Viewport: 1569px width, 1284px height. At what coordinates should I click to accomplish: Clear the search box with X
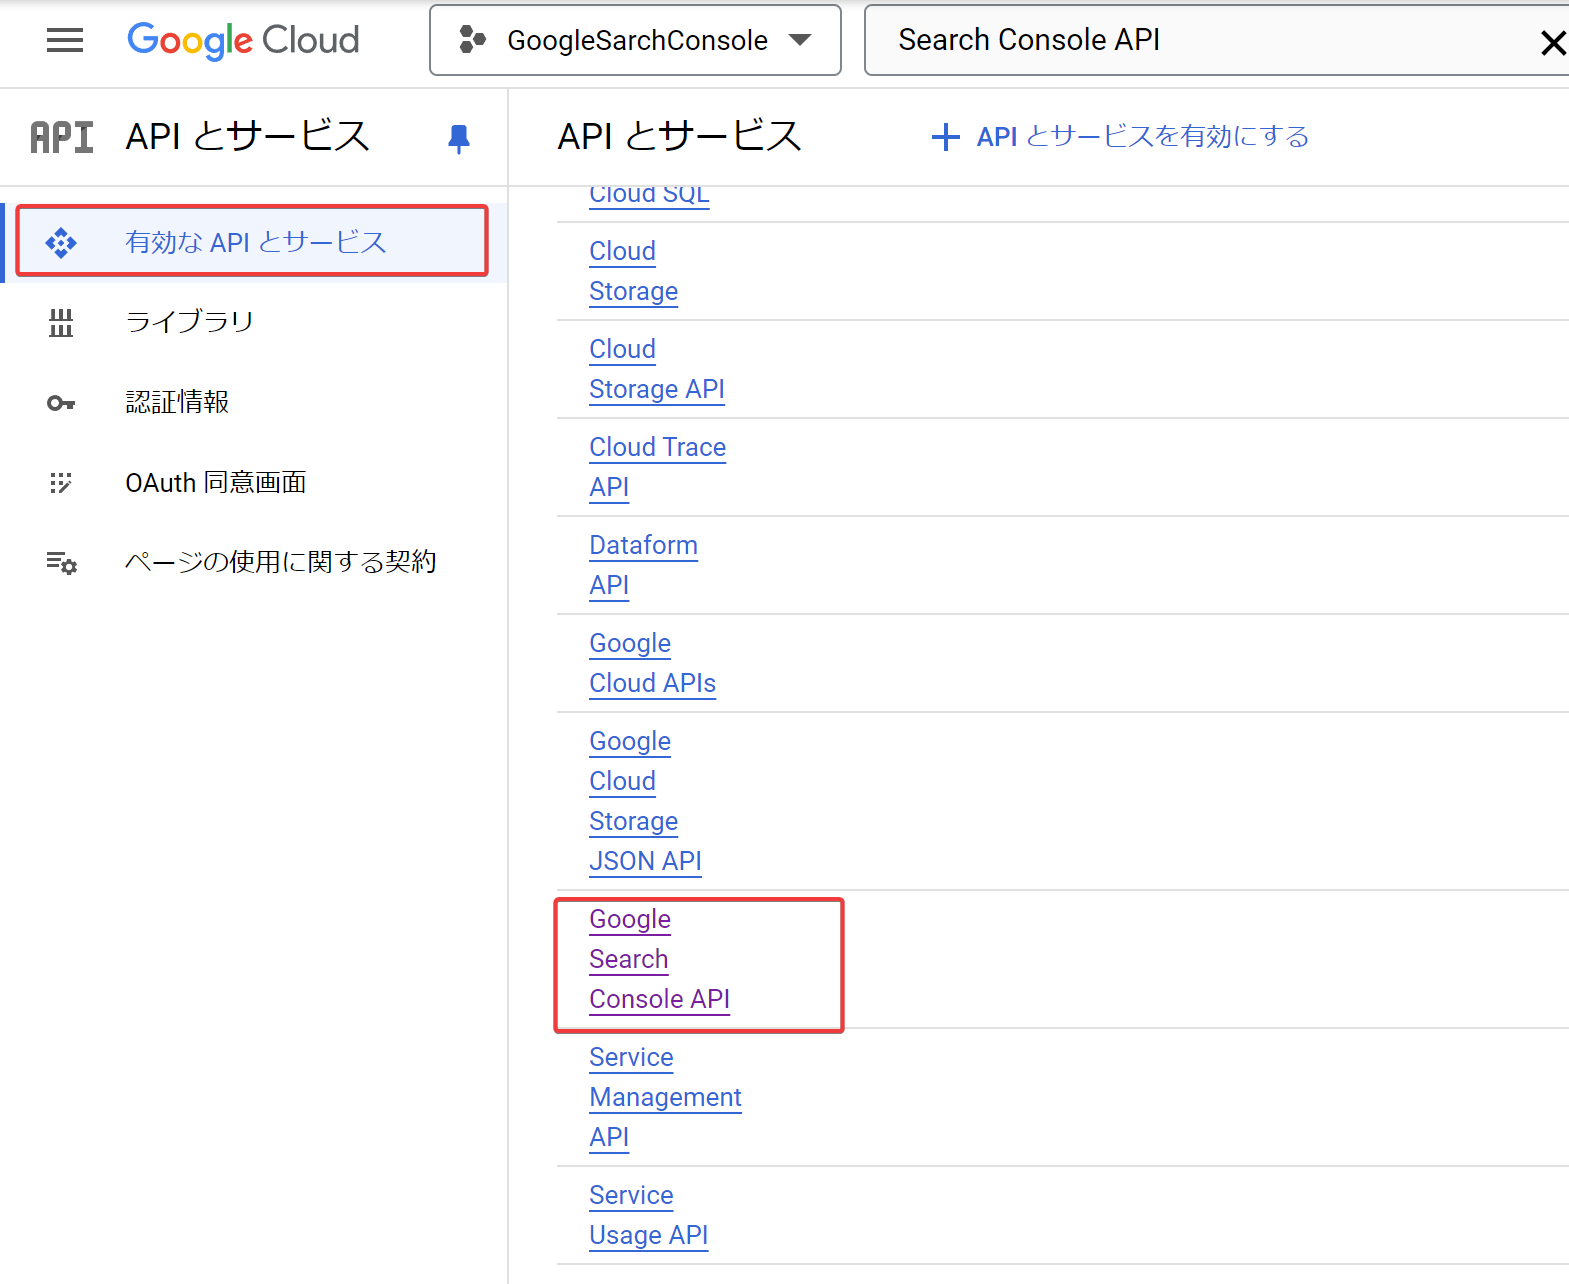tap(1552, 42)
